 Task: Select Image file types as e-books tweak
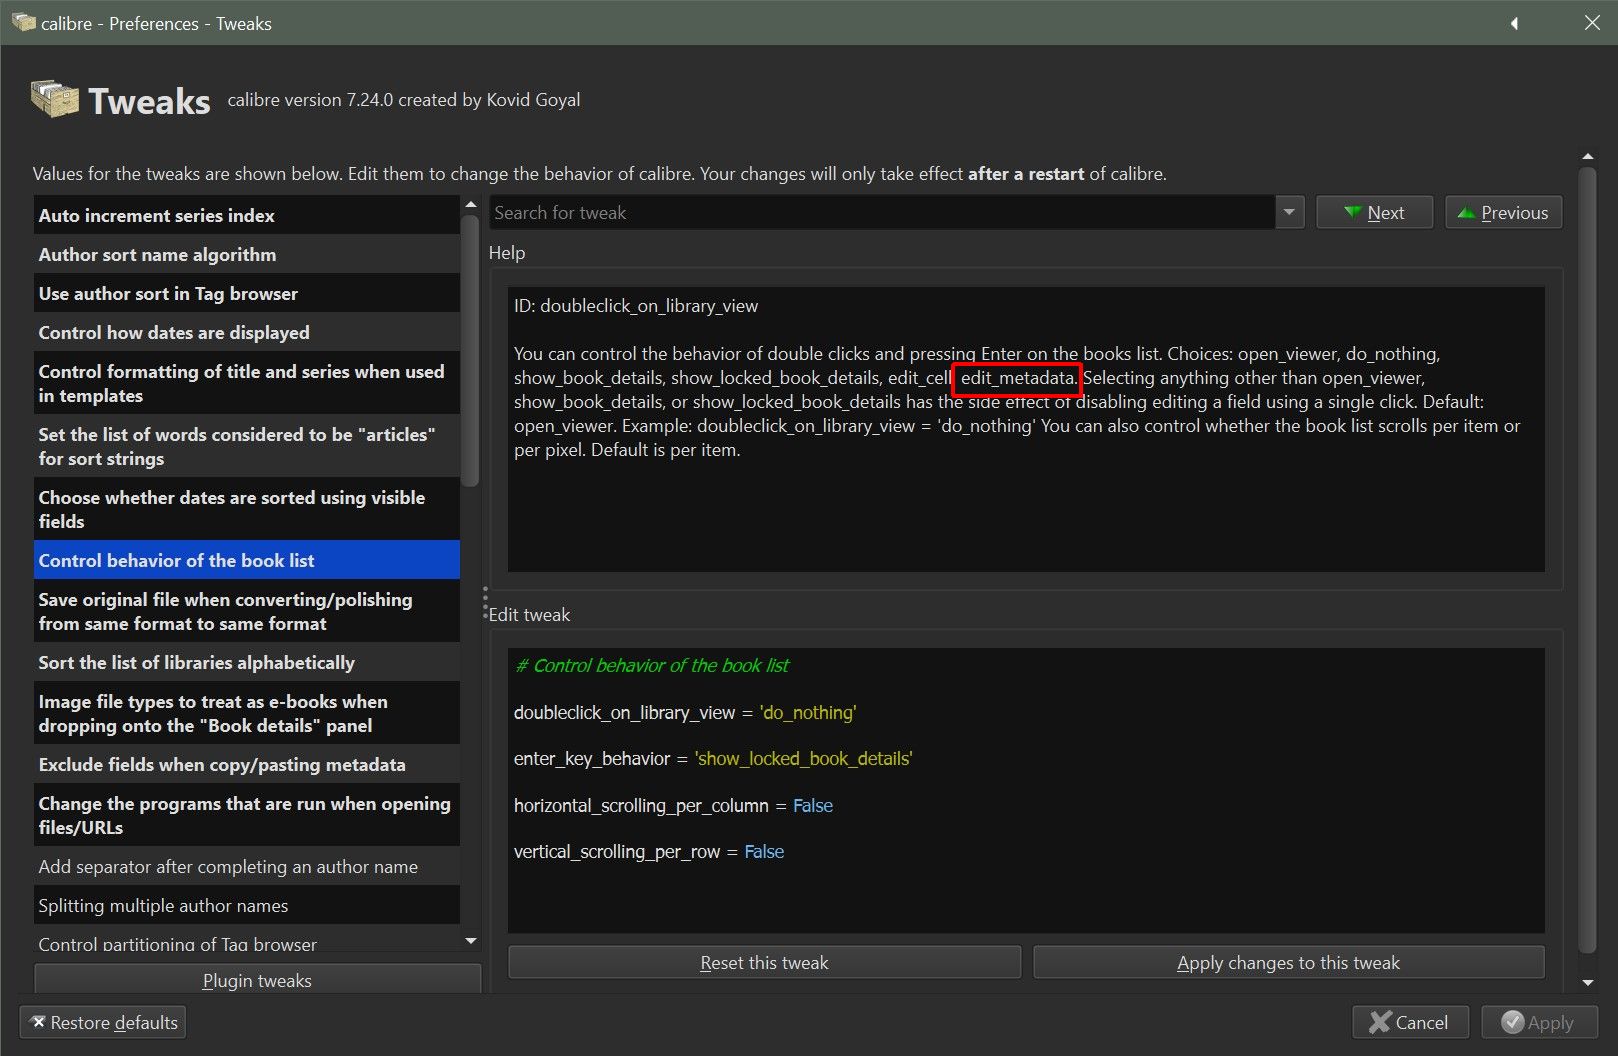(x=247, y=713)
